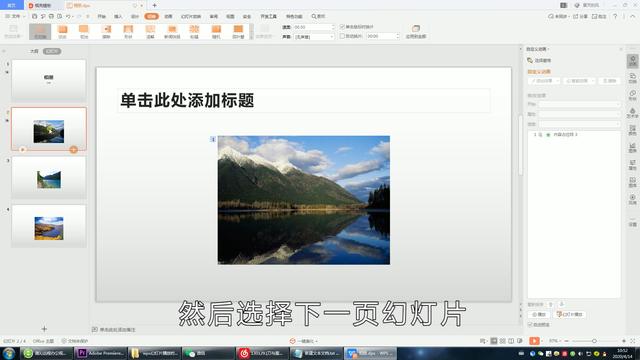Select slide 1 thumbnail
The height and width of the screenshot is (360, 640).
tap(49, 80)
